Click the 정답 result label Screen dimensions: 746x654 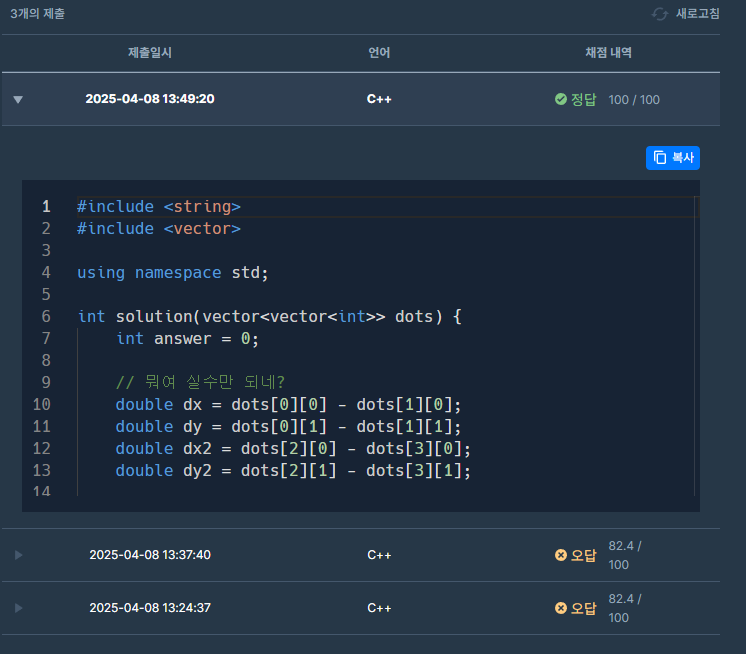coord(583,99)
